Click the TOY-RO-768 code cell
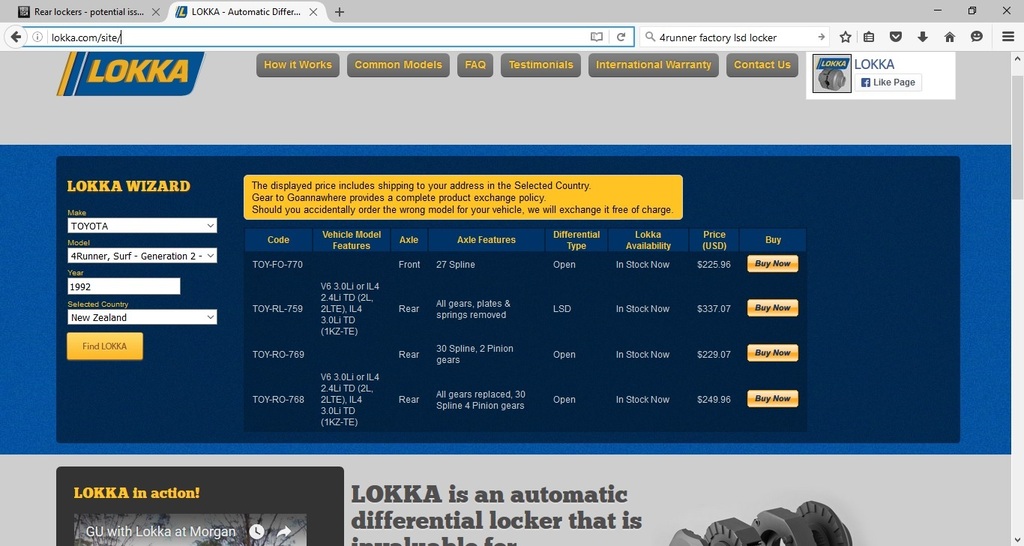Screen dimensions: 1024x546 pos(278,400)
